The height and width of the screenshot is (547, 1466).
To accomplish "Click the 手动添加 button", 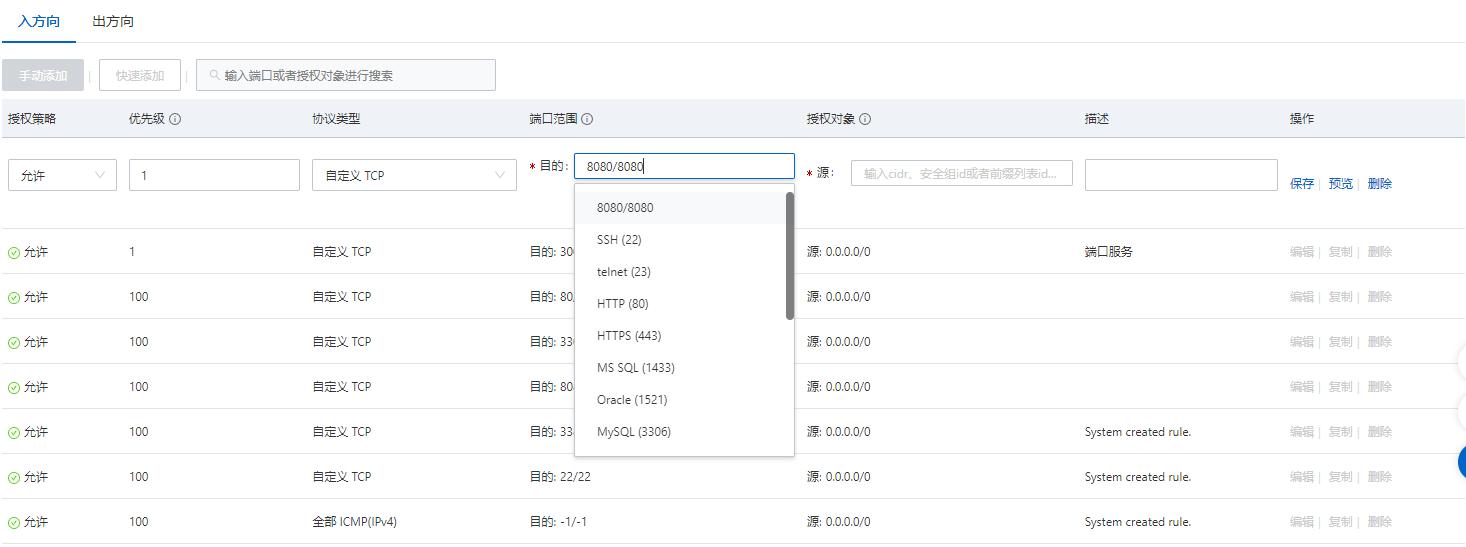I will click(x=43, y=75).
